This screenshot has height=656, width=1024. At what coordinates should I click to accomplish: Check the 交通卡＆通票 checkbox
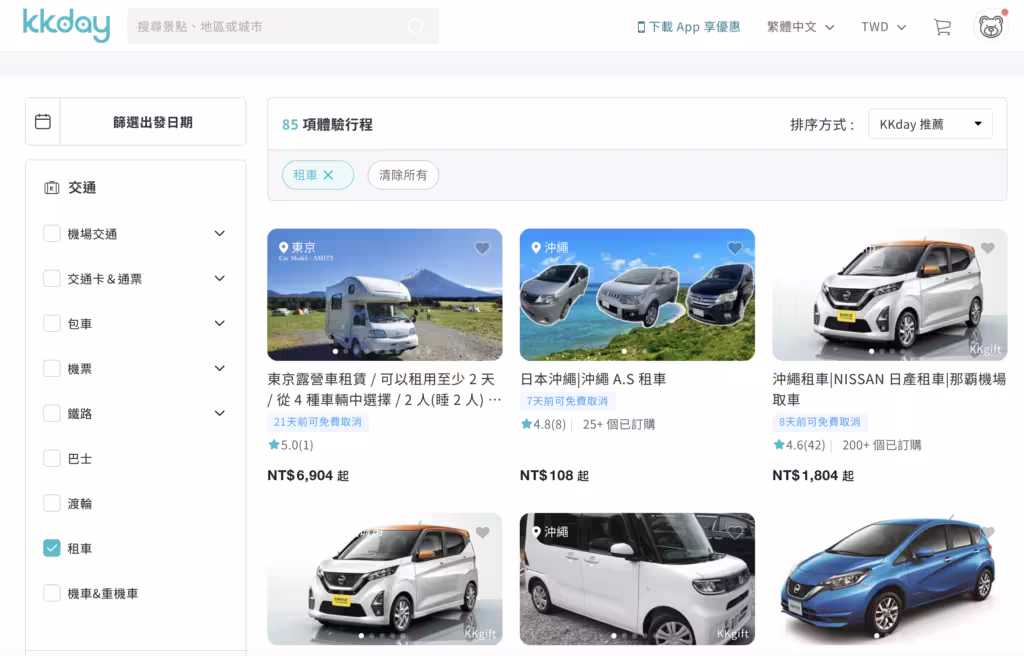point(52,278)
